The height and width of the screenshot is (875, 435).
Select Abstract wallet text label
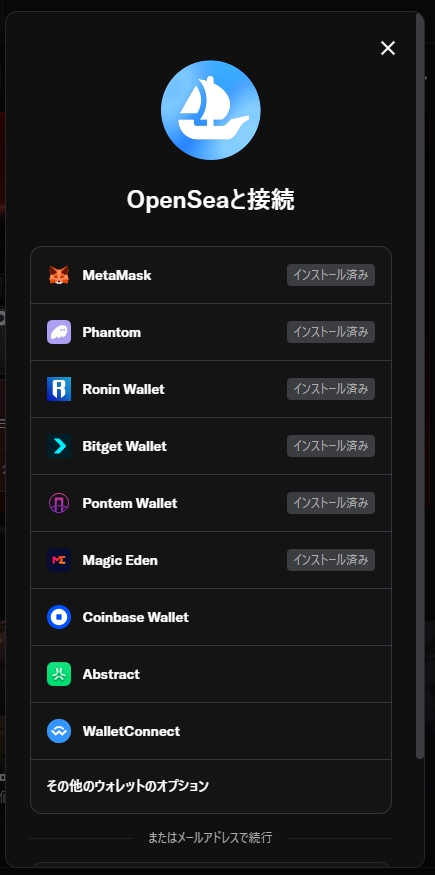click(x=111, y=674)
